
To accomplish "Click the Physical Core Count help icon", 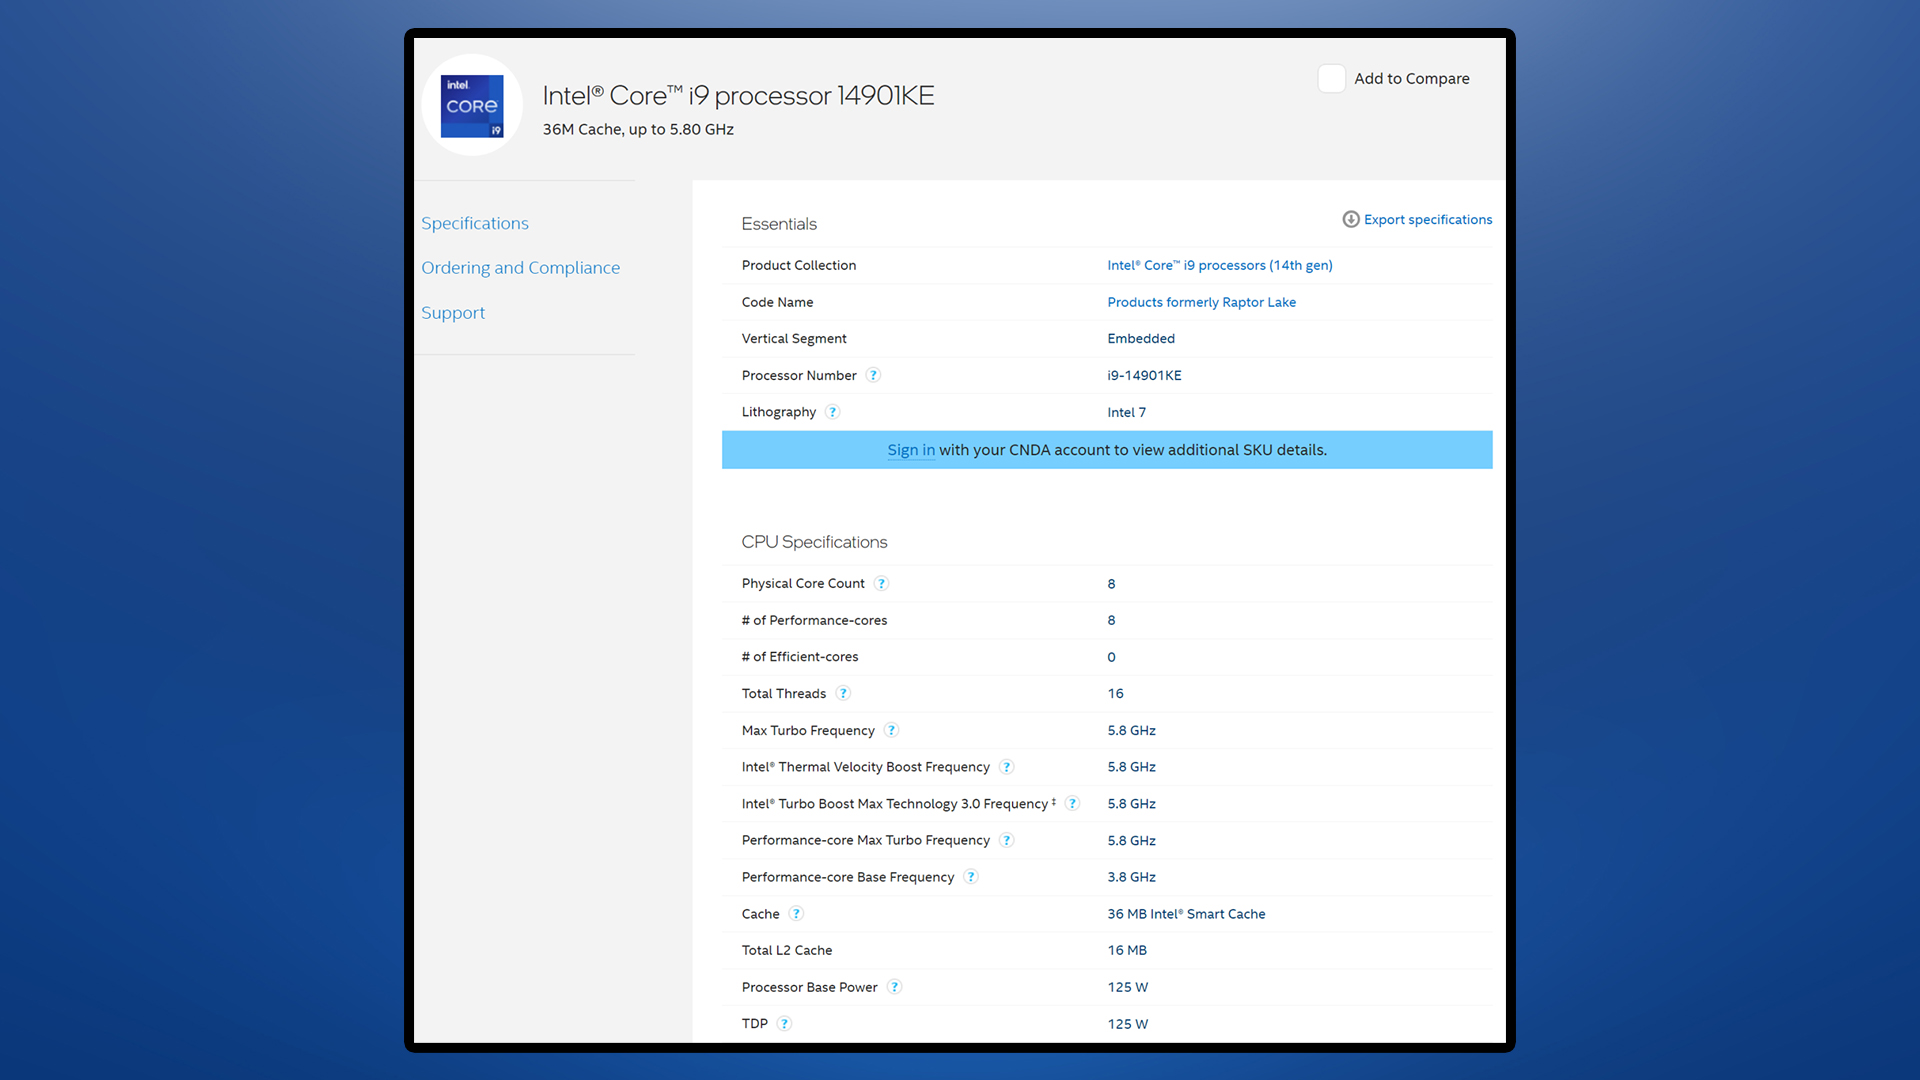I will (x=881, y=583).
